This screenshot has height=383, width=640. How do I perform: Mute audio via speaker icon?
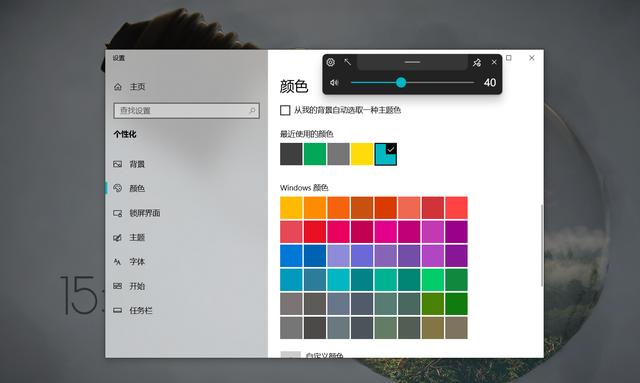(334, 82)
